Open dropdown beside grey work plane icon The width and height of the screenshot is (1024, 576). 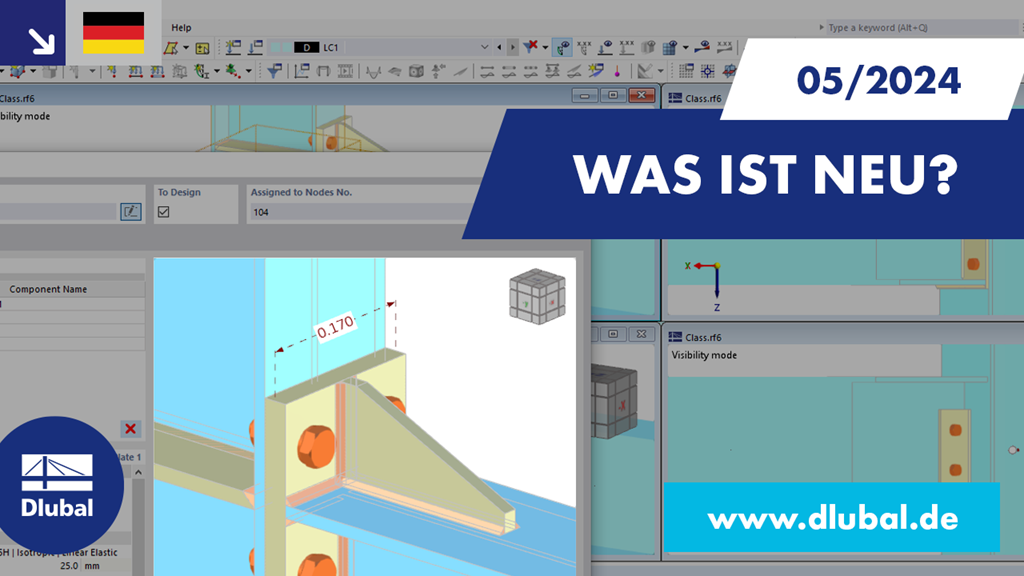click(661, 71)
